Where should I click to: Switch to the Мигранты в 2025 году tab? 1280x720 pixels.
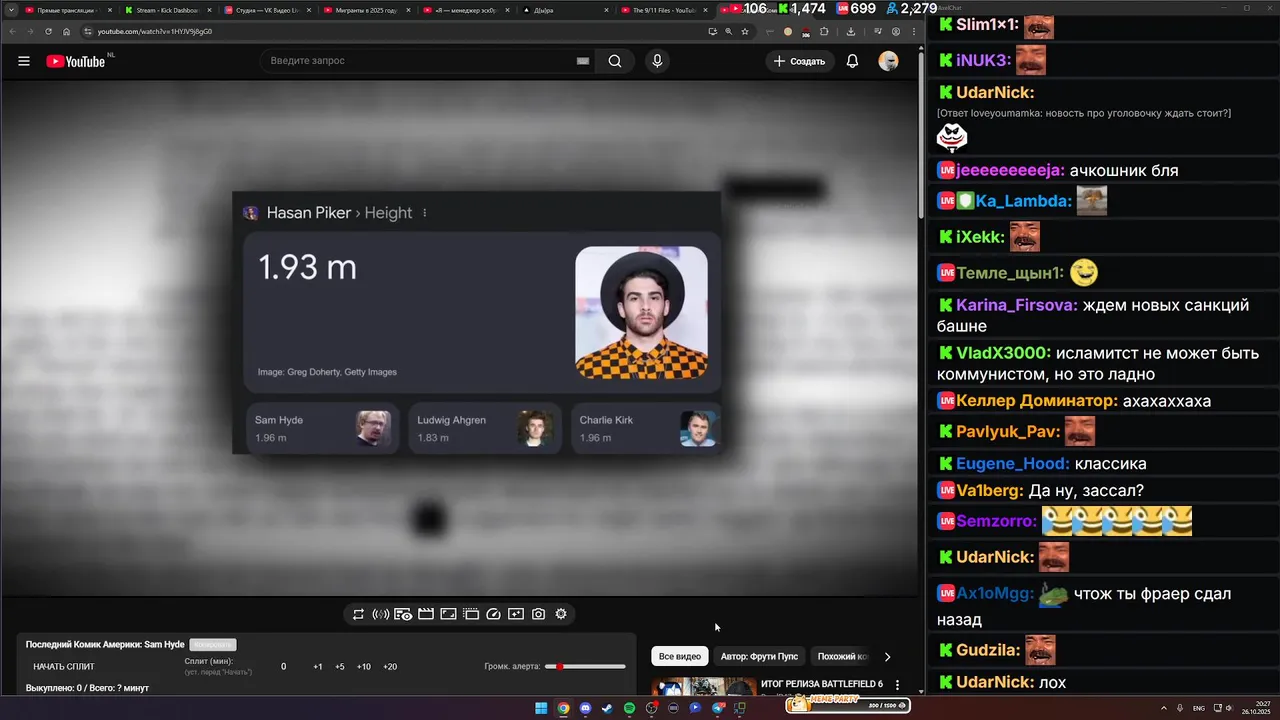(364, 10)
